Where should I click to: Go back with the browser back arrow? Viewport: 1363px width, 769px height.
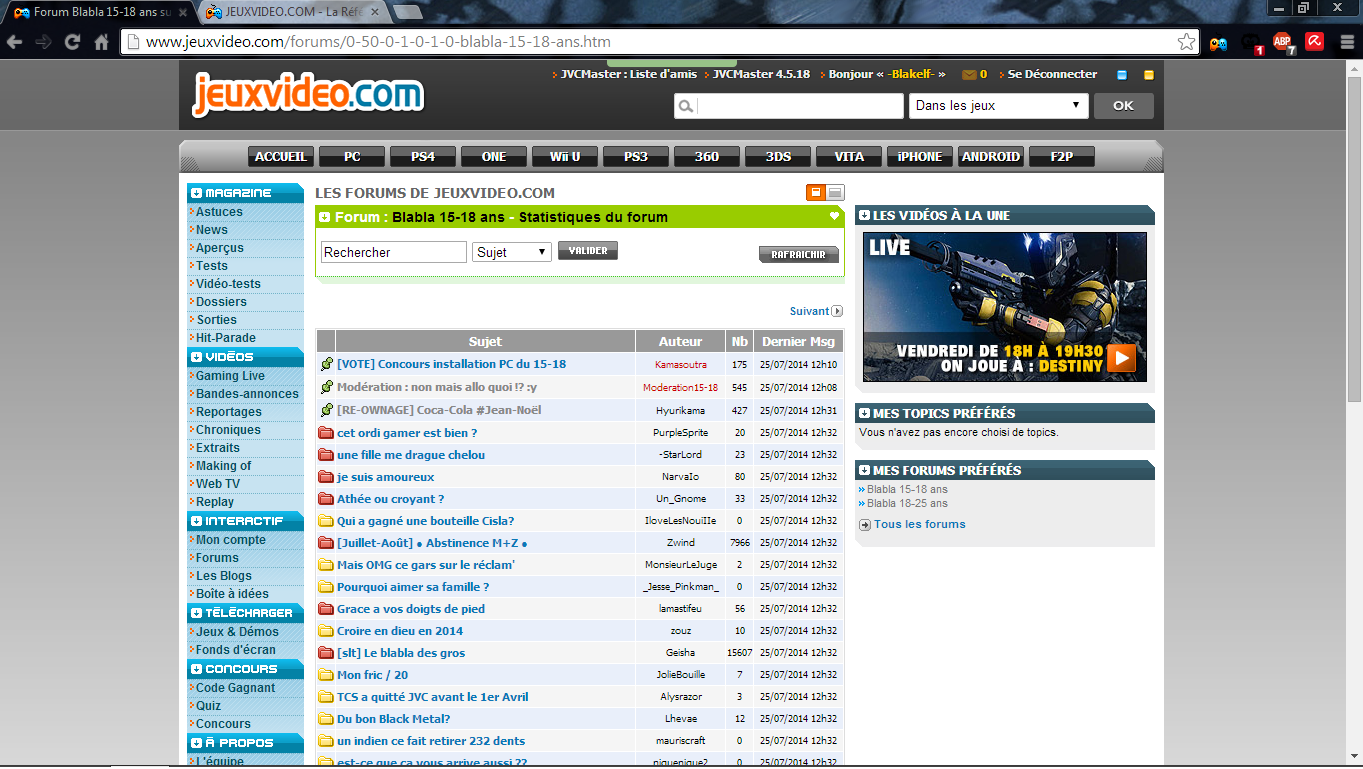coord(14,42)
